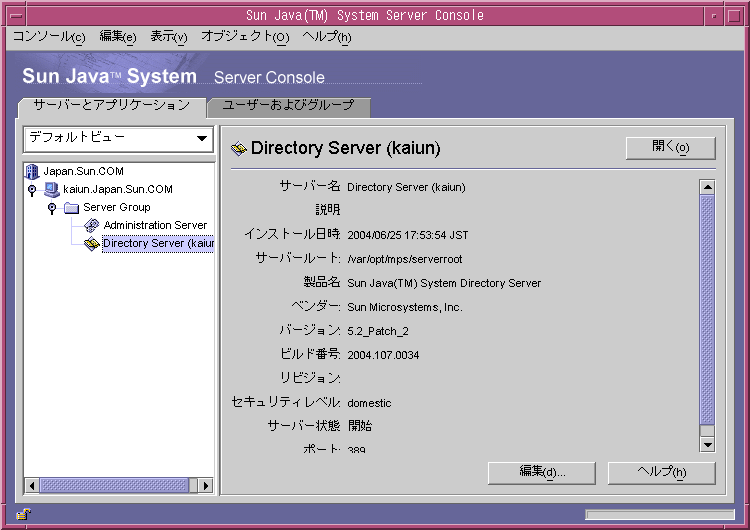Switch to the ユーザーおよびグループ tab
750x530 pixels.
(x=288, y=106)
